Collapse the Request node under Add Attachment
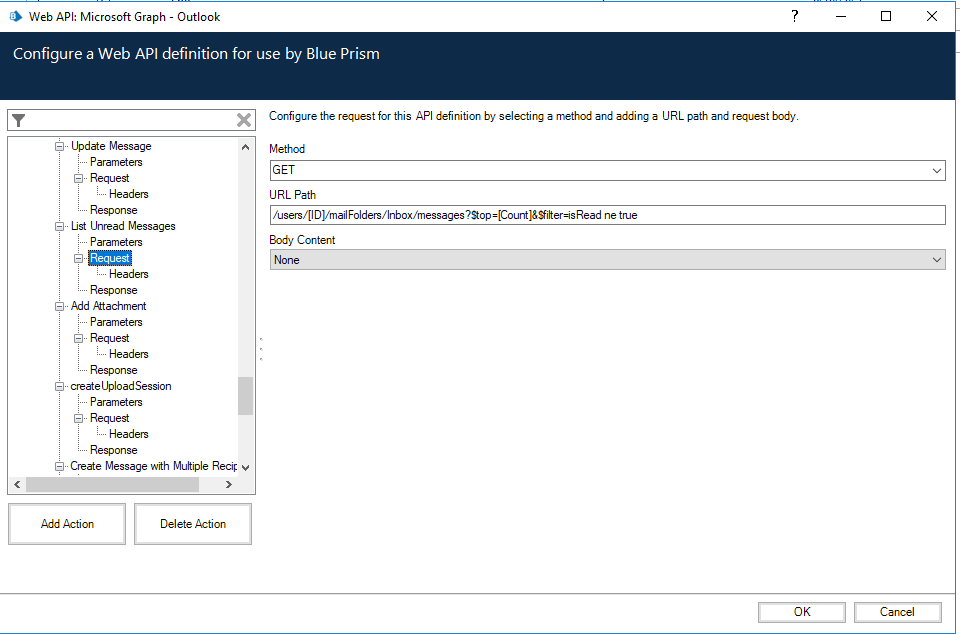 click(x=78, y=338)
